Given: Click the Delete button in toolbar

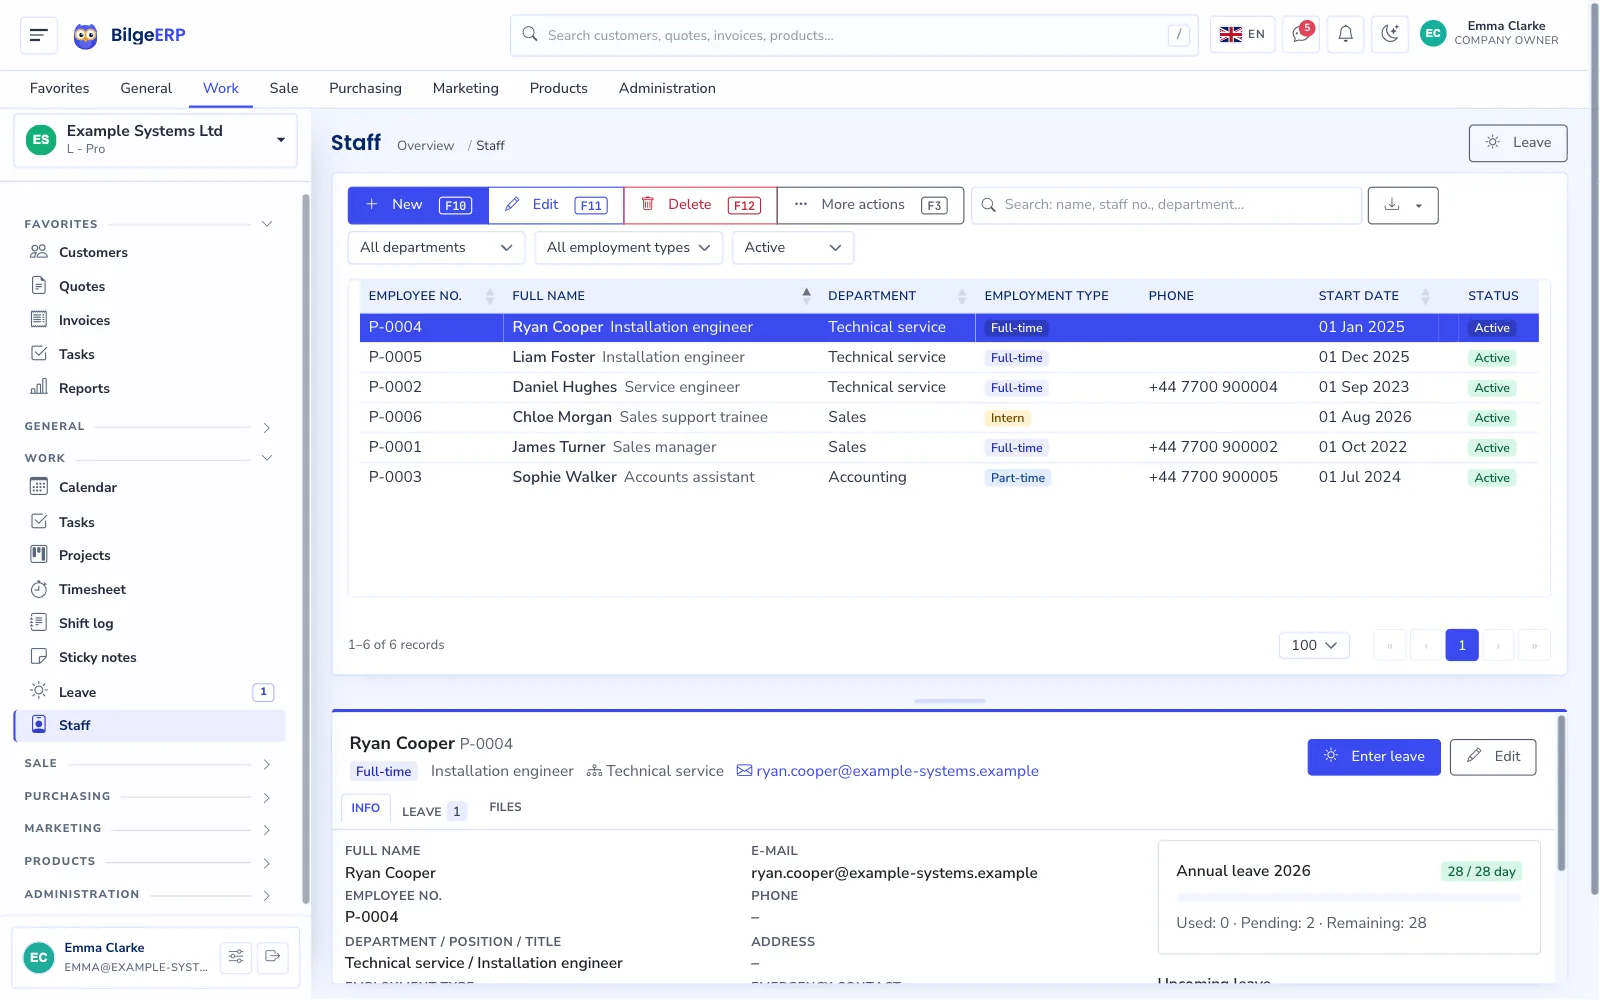Looking at the screenshot, I should (x=700, y=205).
